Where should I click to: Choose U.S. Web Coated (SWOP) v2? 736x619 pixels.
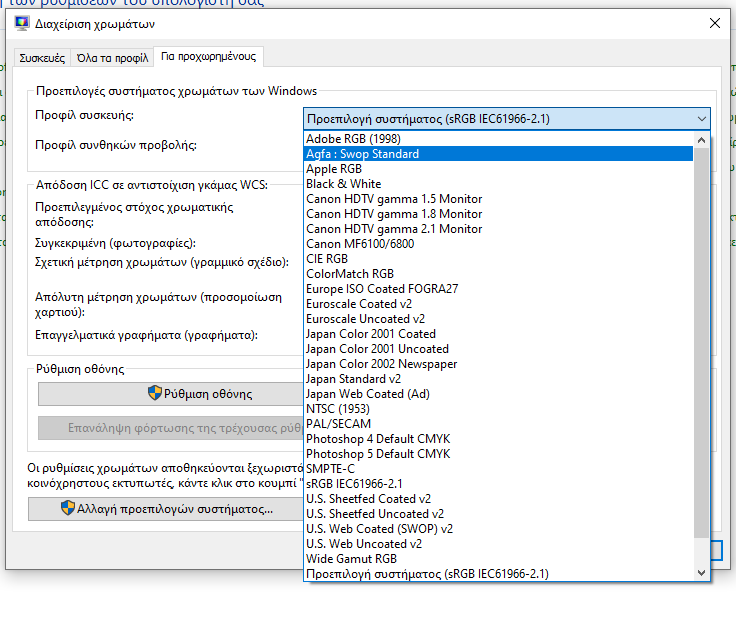click(499, 529)
